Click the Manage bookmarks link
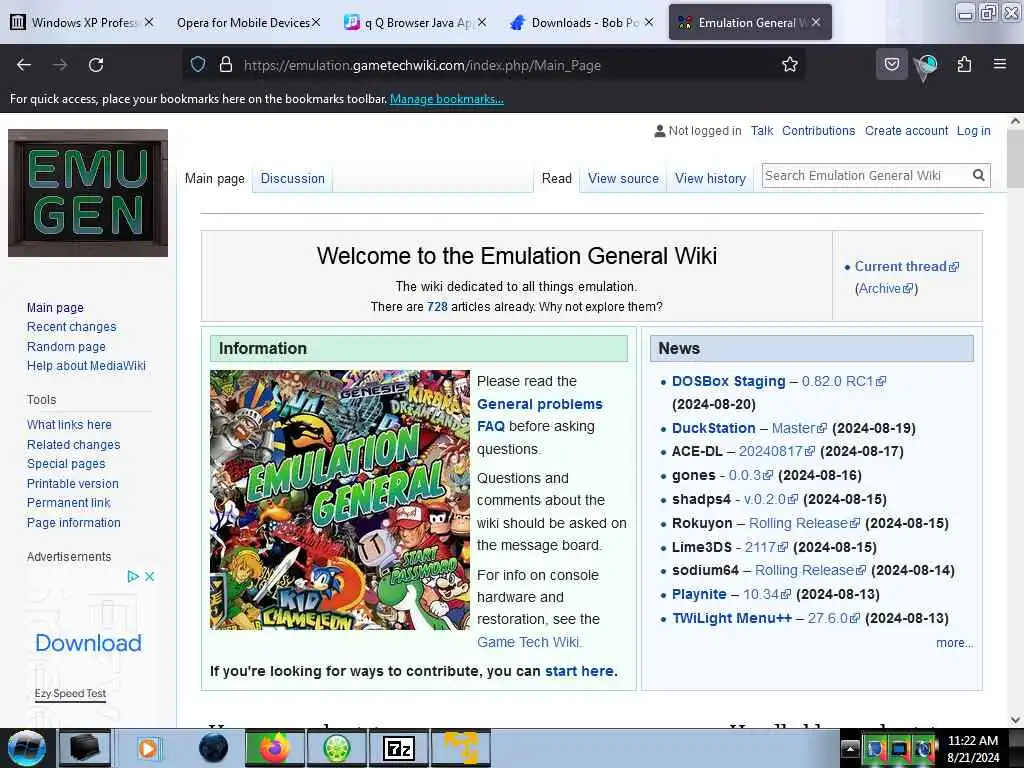 (x=447, y=99)
